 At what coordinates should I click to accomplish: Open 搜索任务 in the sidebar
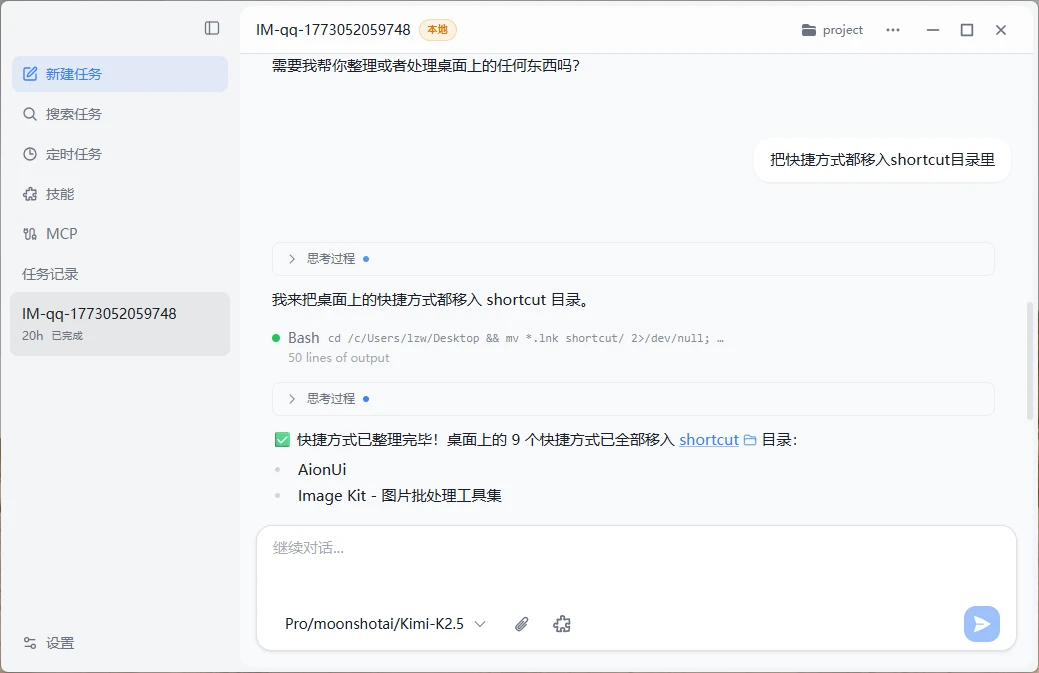[x=120, y=114]
